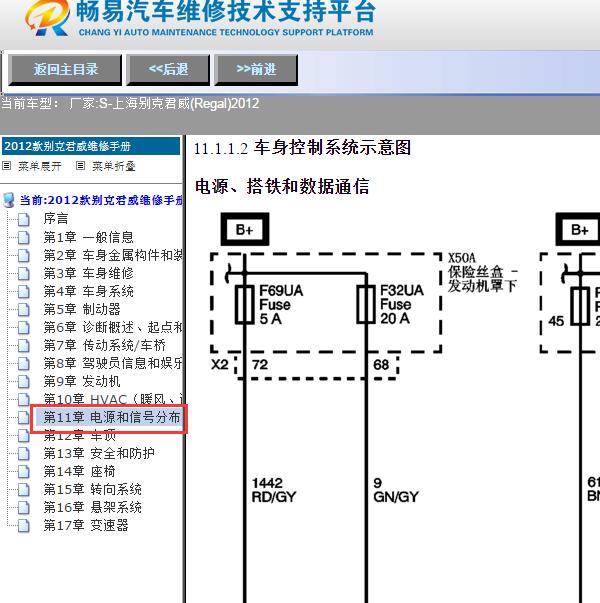Click the page icon beside 第8章
Screen dimensions: 600x603
click(x=23, y=363)
